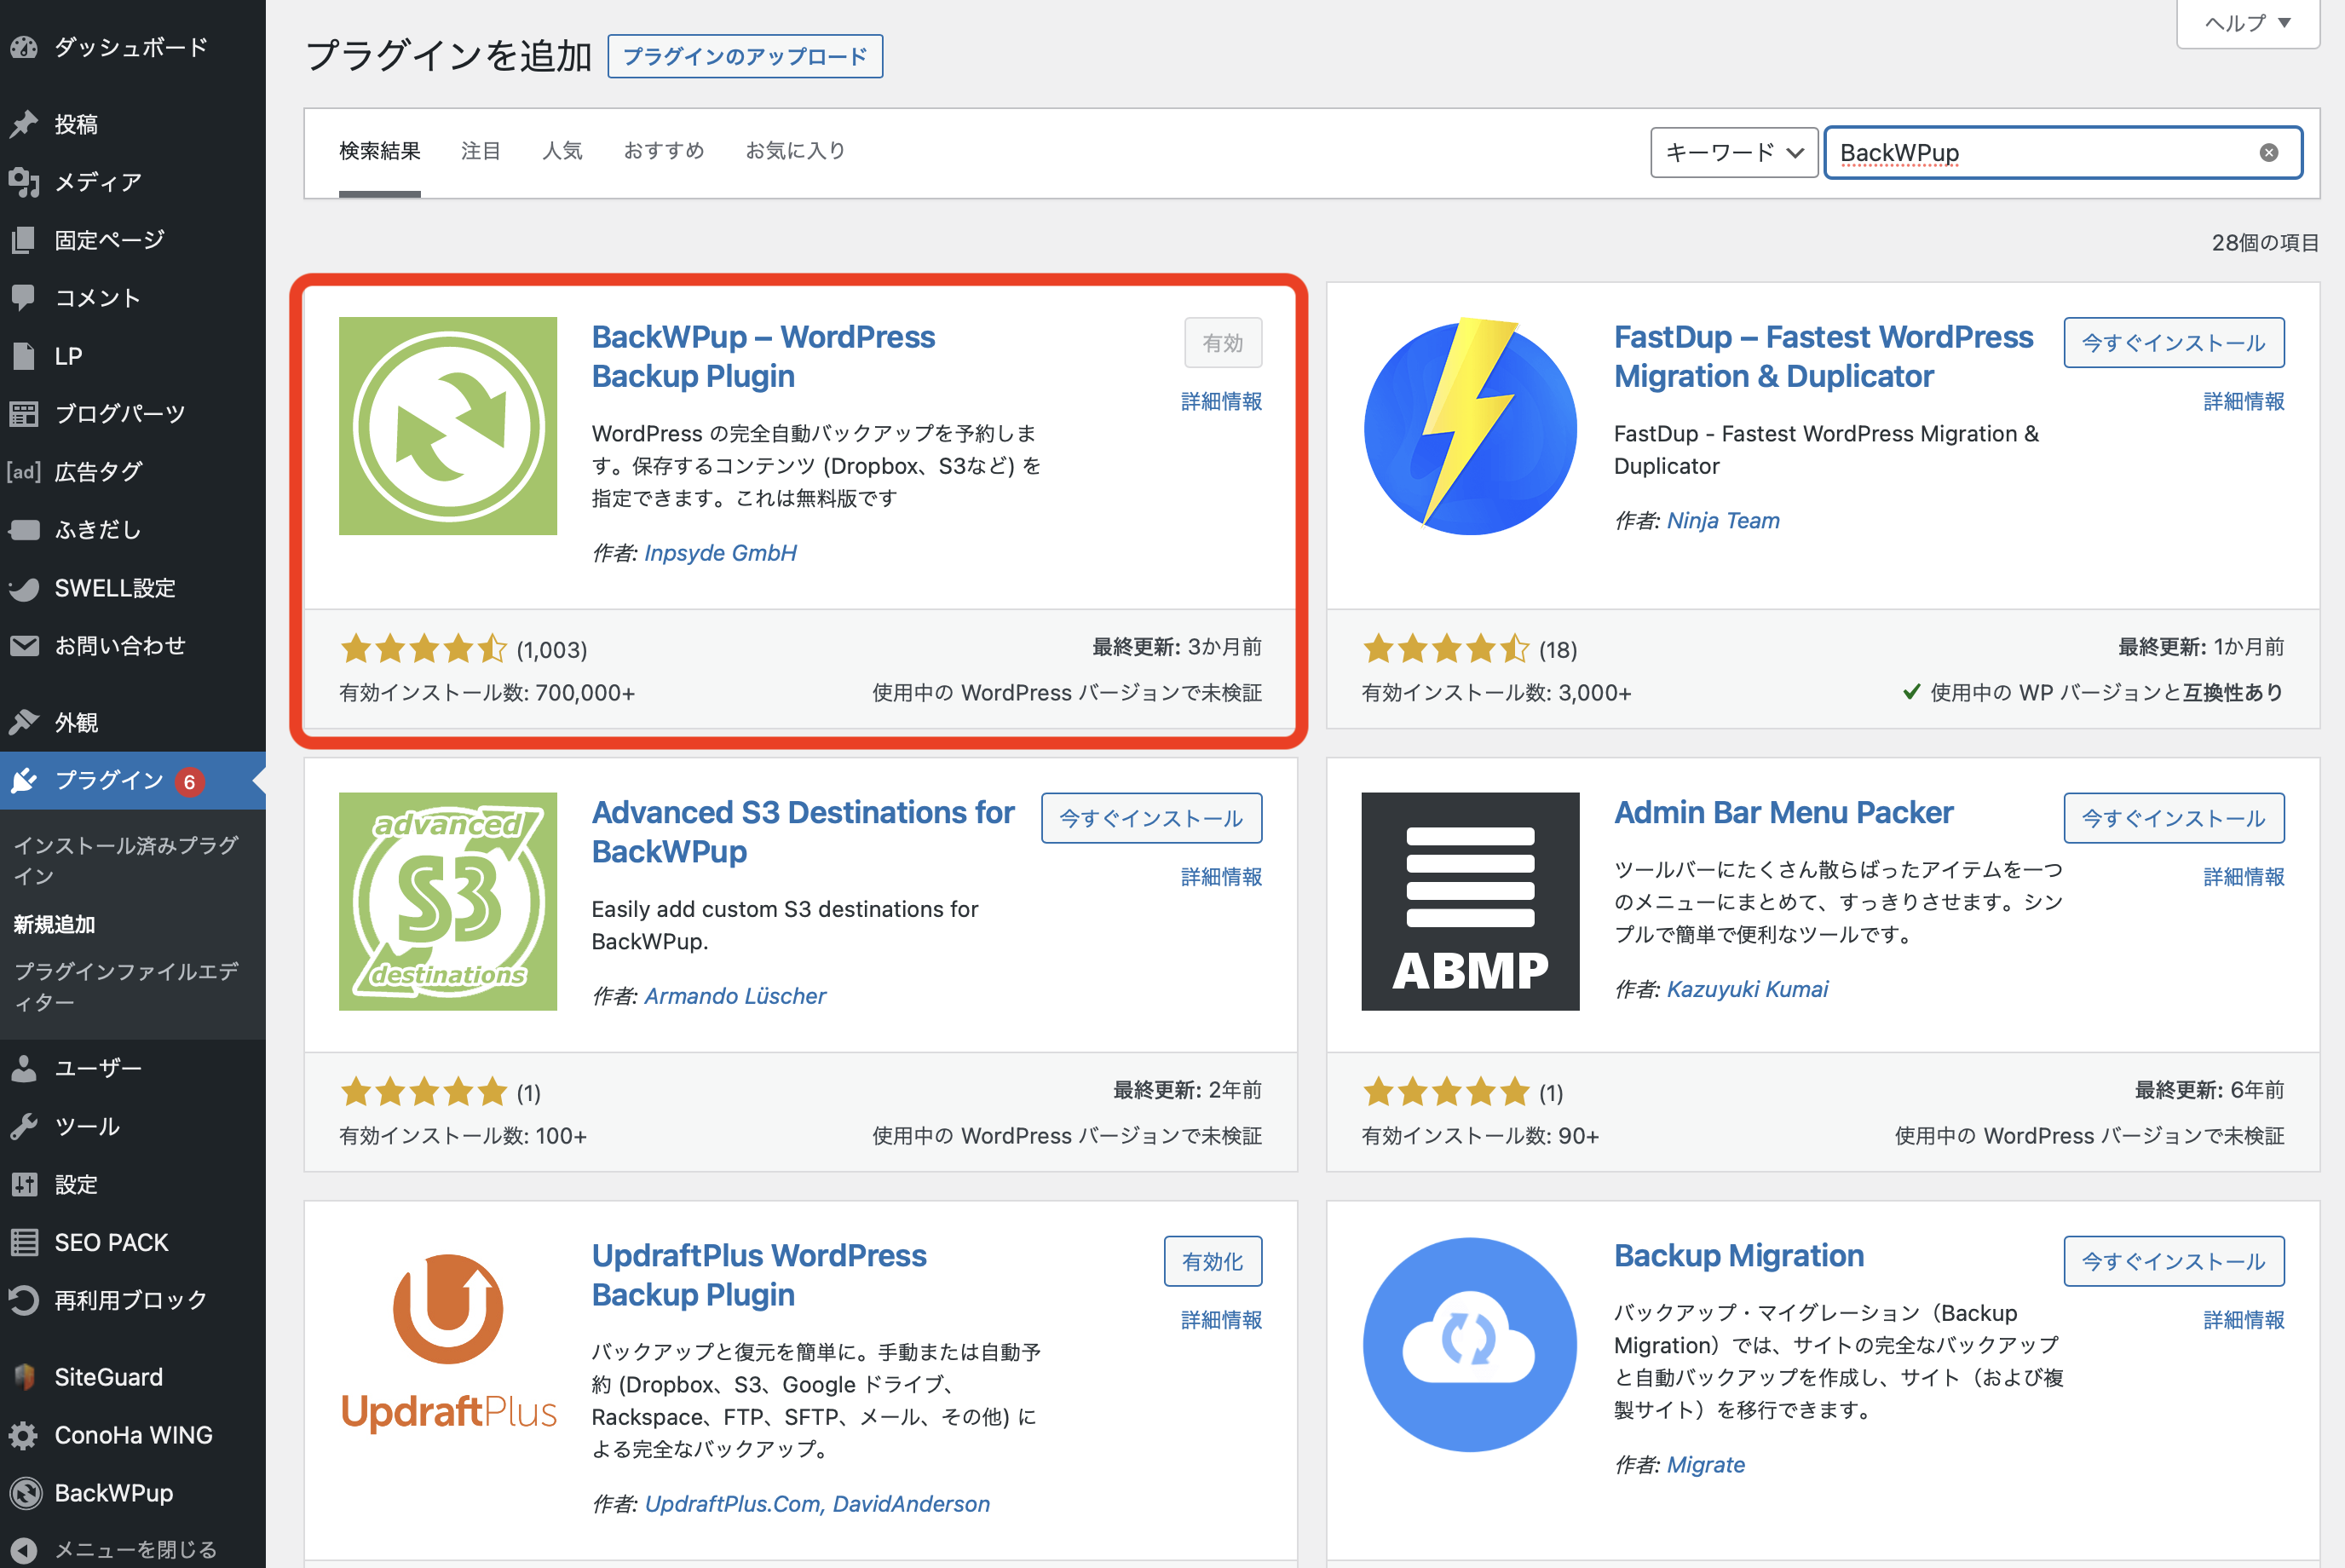Click the UpdraftPlus logo thumbnail
This screenshot has height=1568, width=2345.
[x=448, y=1344]
